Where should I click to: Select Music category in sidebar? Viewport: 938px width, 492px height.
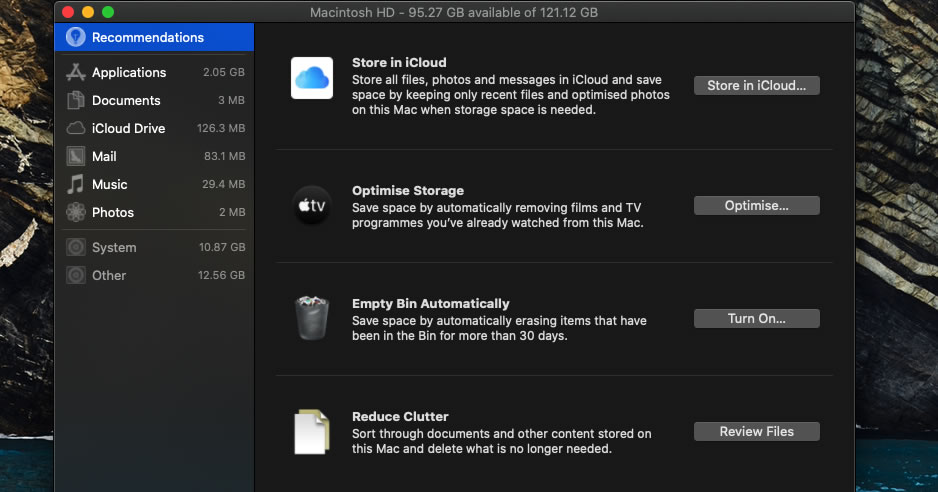(x=156, y=184)
